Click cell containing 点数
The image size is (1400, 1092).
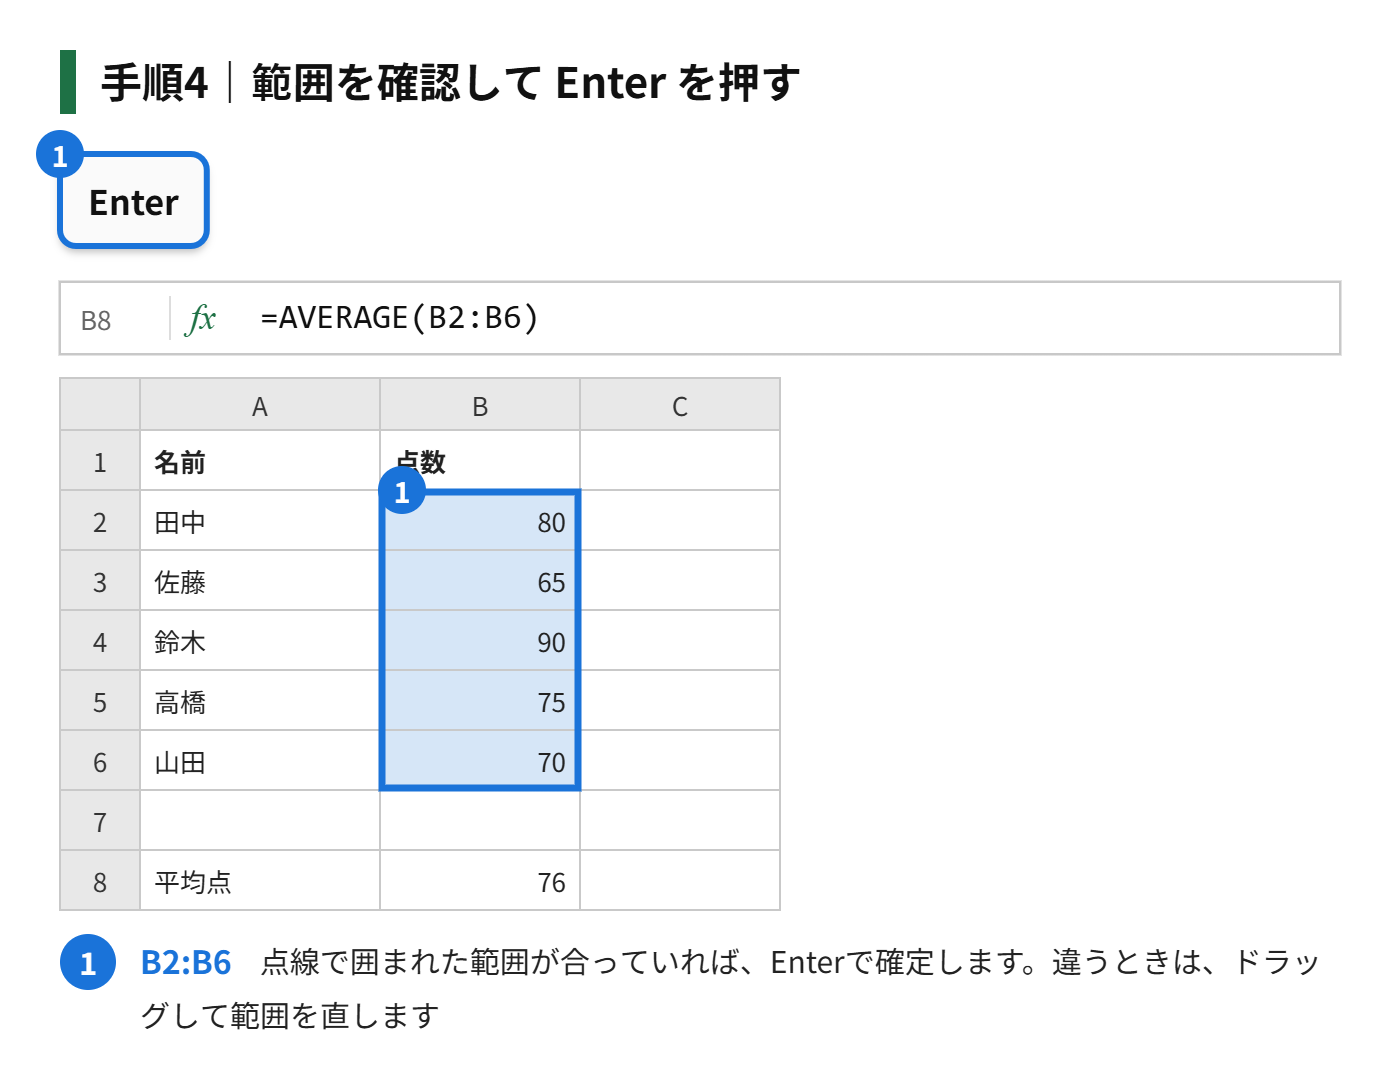coord(480,461)
